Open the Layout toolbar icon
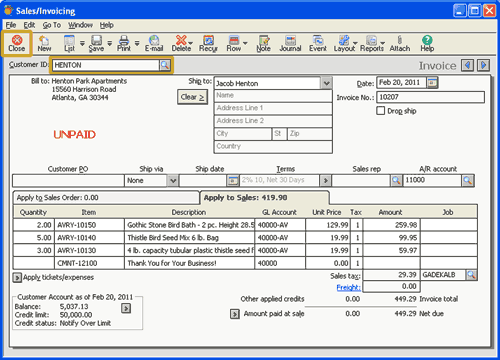Screen dimensions: 500x360 [x=344, y=43]
